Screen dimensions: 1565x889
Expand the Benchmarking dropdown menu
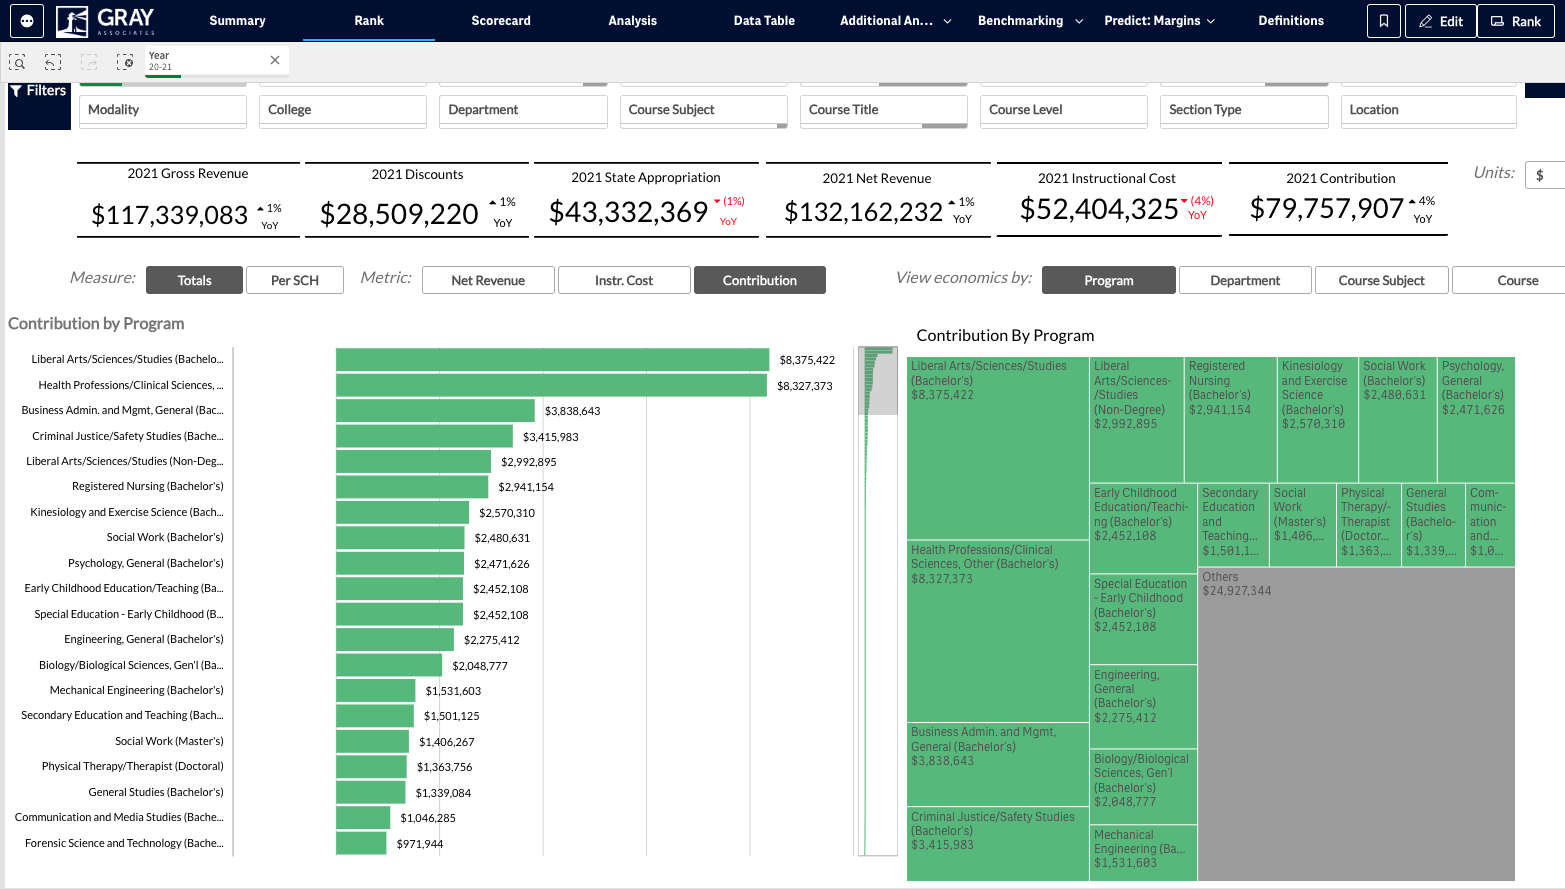click(1030, 20)
